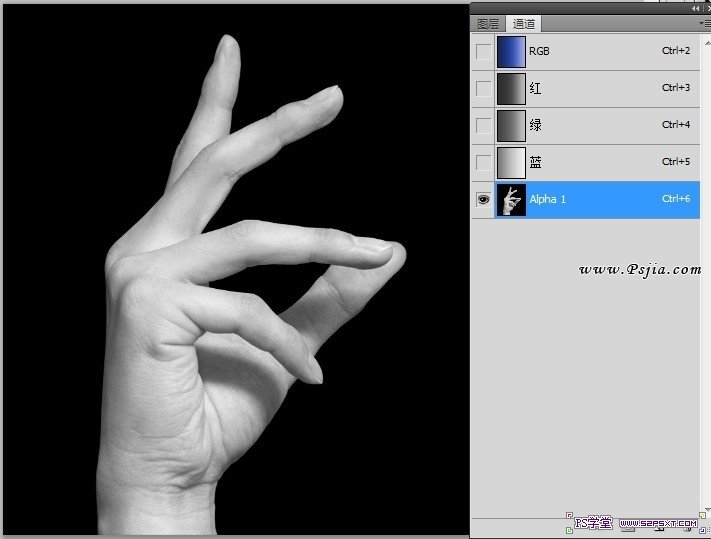Show the RGB composite channel visibility
Viewport: 711px width, 539px height.
(483, 52)
